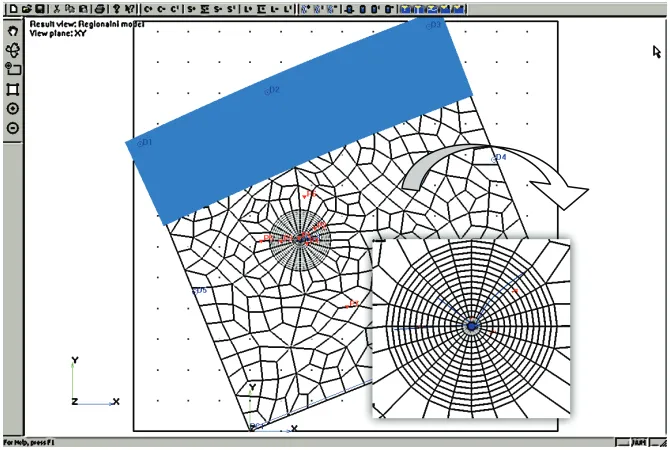Zoom out with the circle-minus icon
Screen dimensions: 670x450
(13, 128)
